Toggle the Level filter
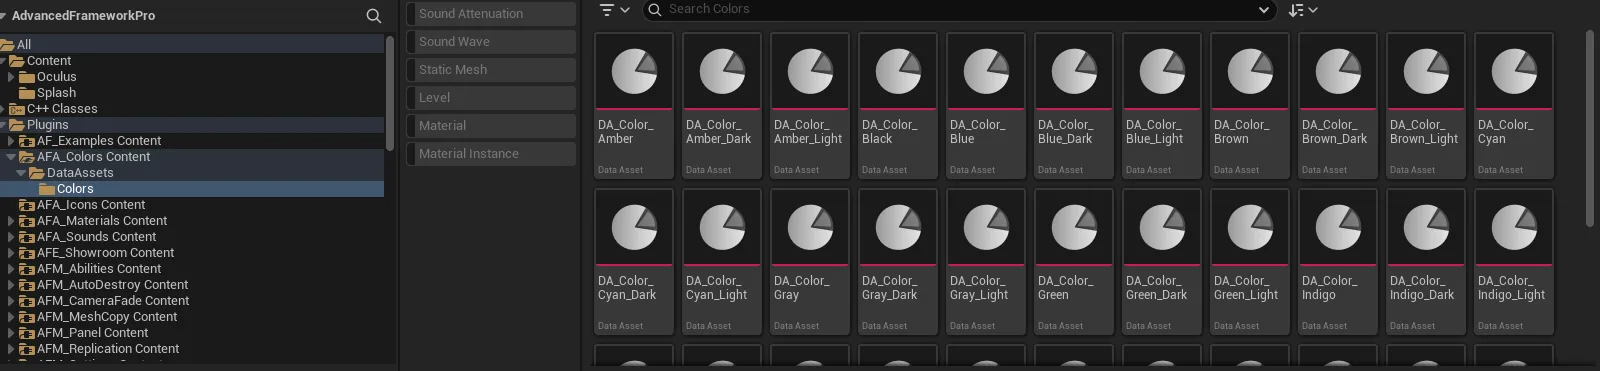 (490, 98)
